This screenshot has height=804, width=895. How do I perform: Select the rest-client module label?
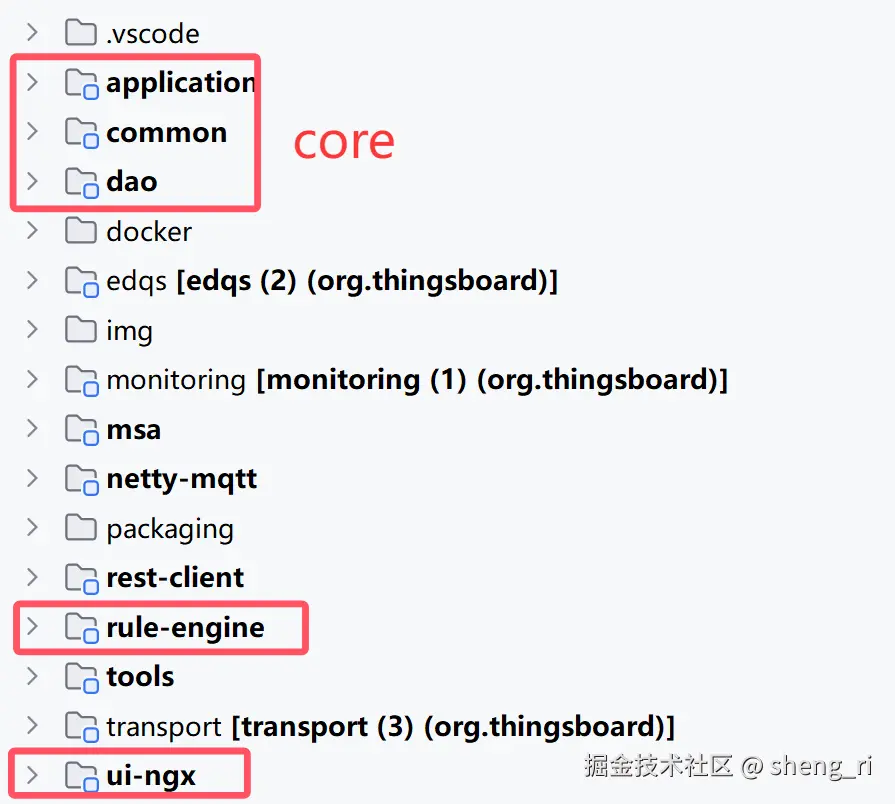click(x=175, y=577)
